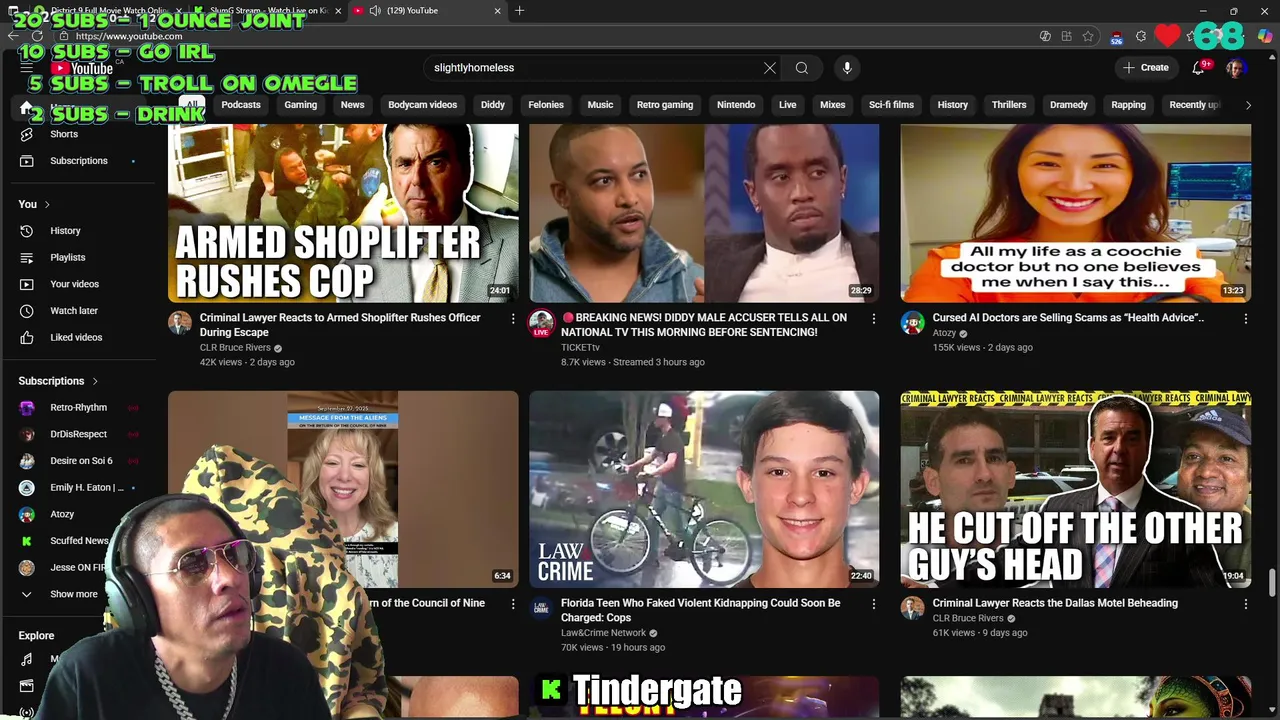Select the News chip
The width and height of the screenshot is (1280, 720).
pos(352,105)
